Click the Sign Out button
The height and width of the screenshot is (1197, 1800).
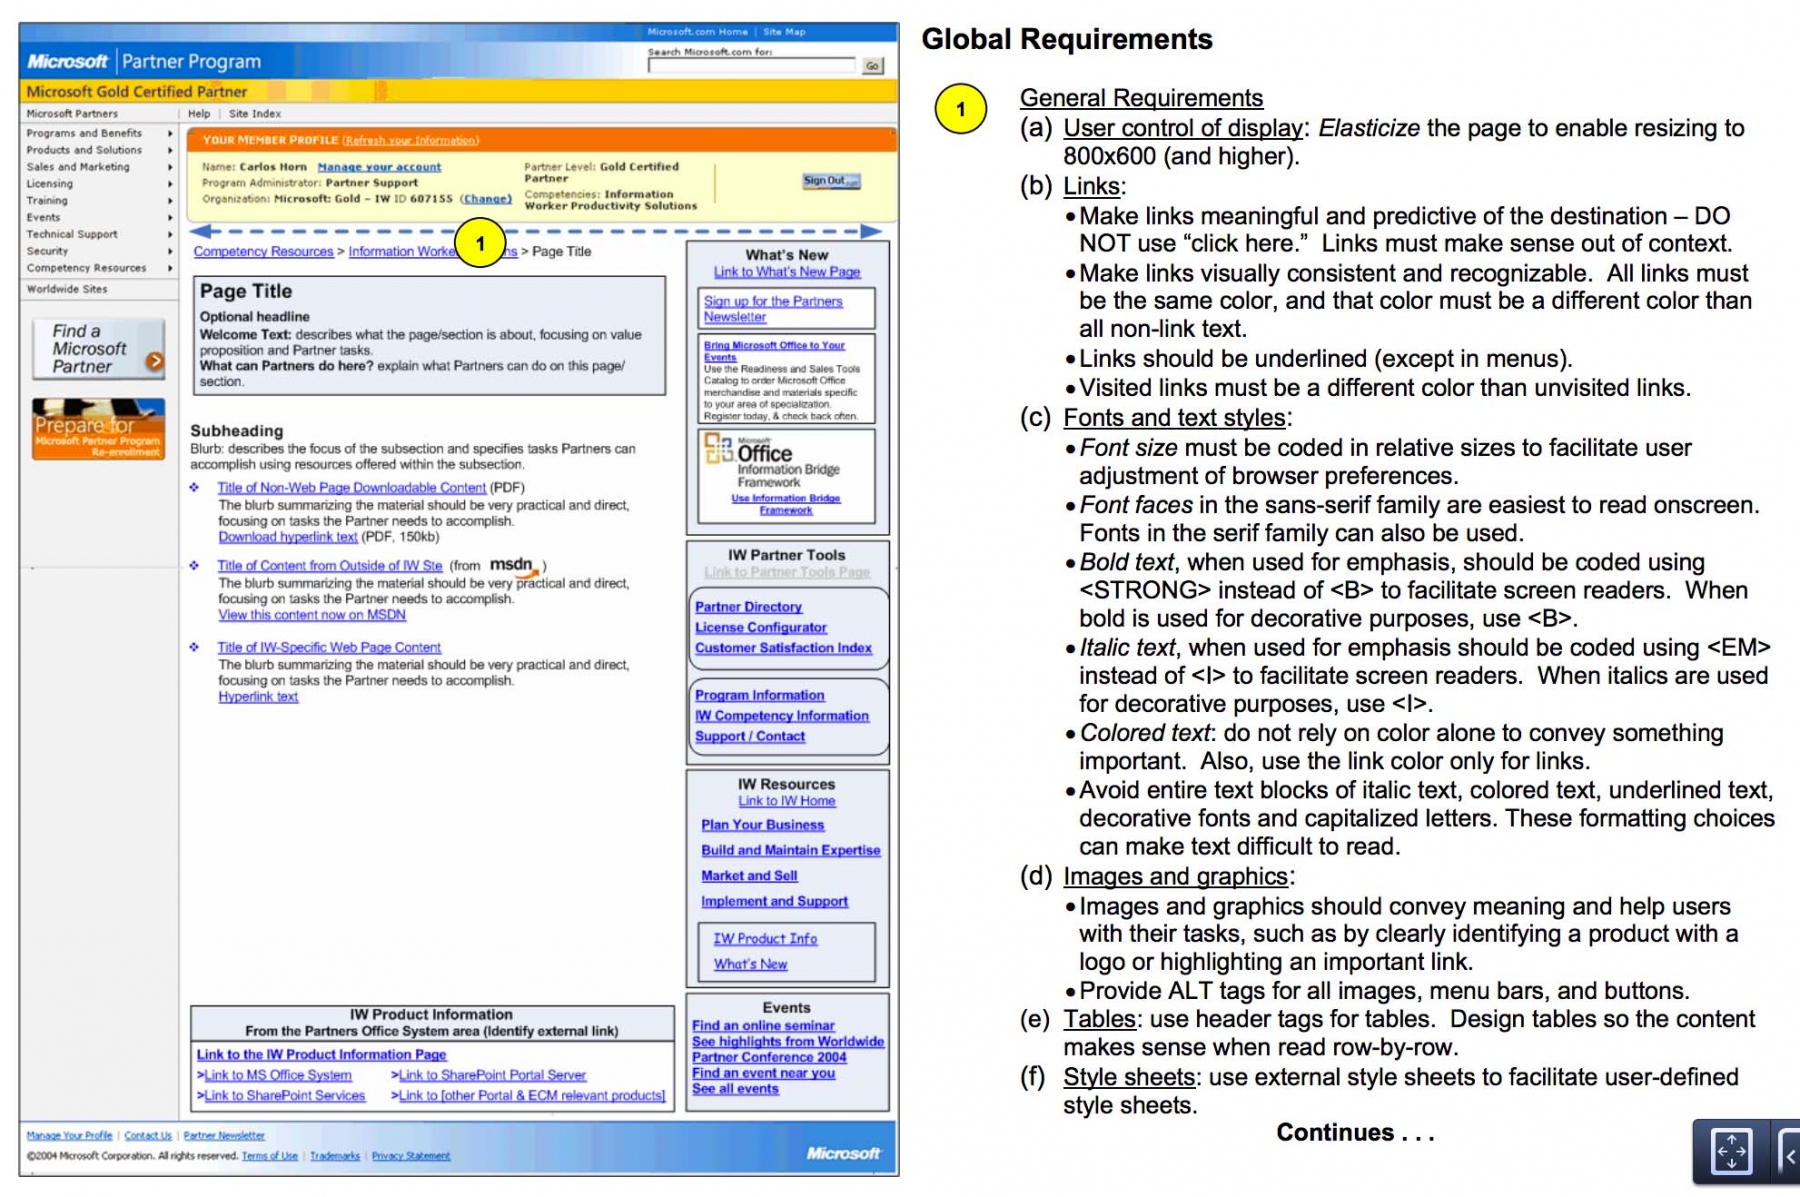coord(831,181)
